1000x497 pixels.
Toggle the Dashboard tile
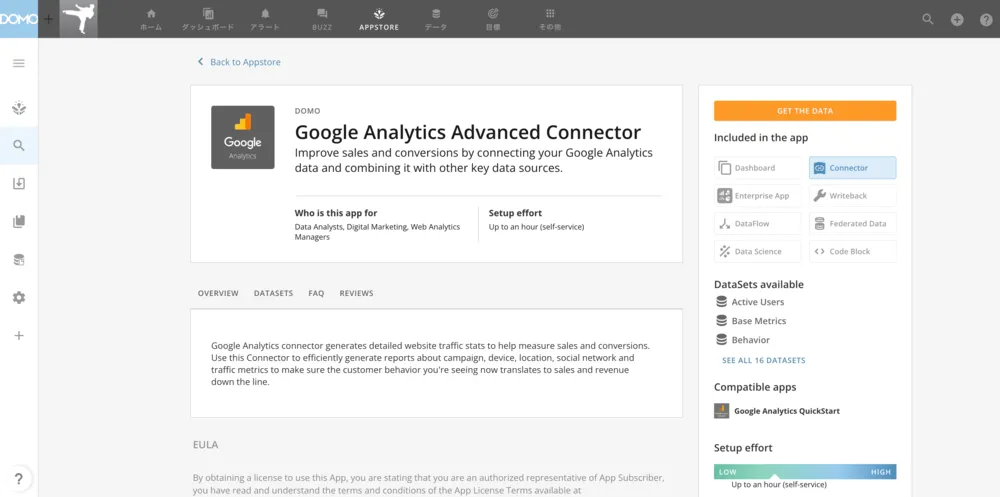click(758, 168)
